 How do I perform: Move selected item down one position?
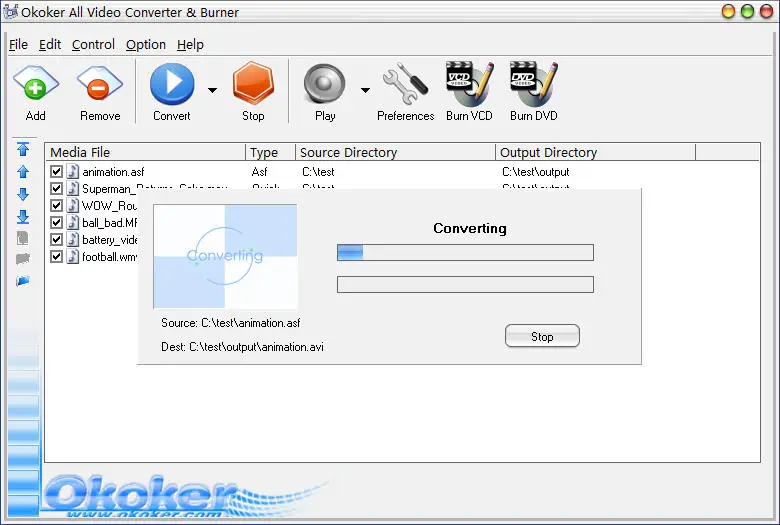click(23, 194)
